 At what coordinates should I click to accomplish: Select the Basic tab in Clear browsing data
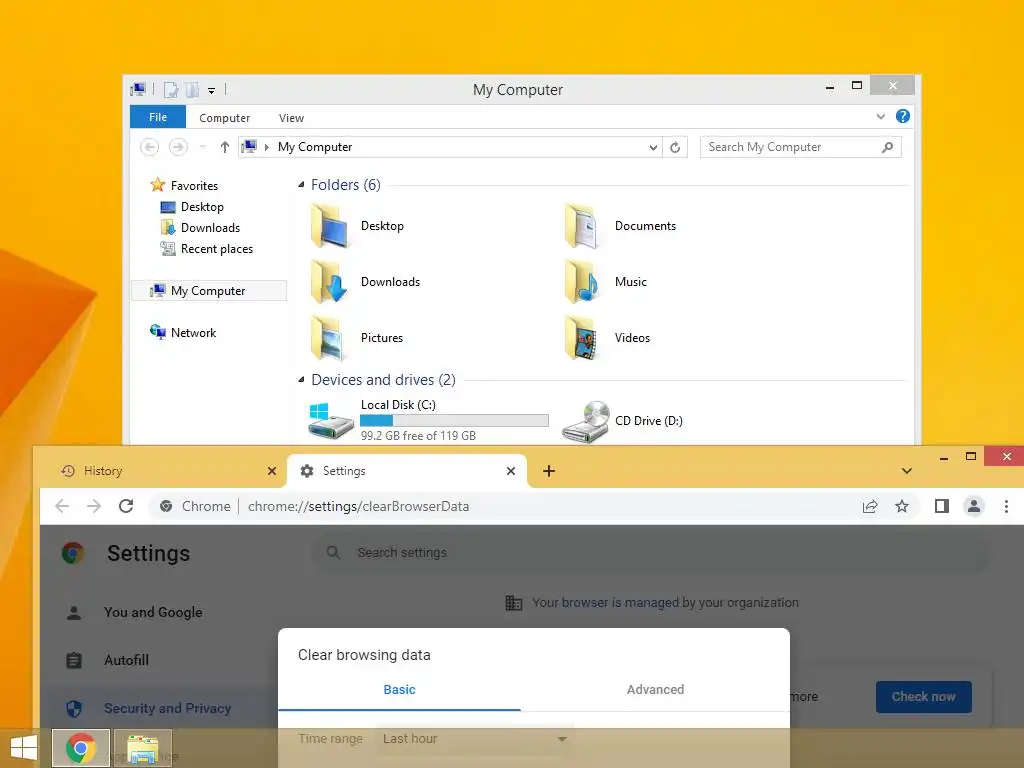click(x=399, y=690)
